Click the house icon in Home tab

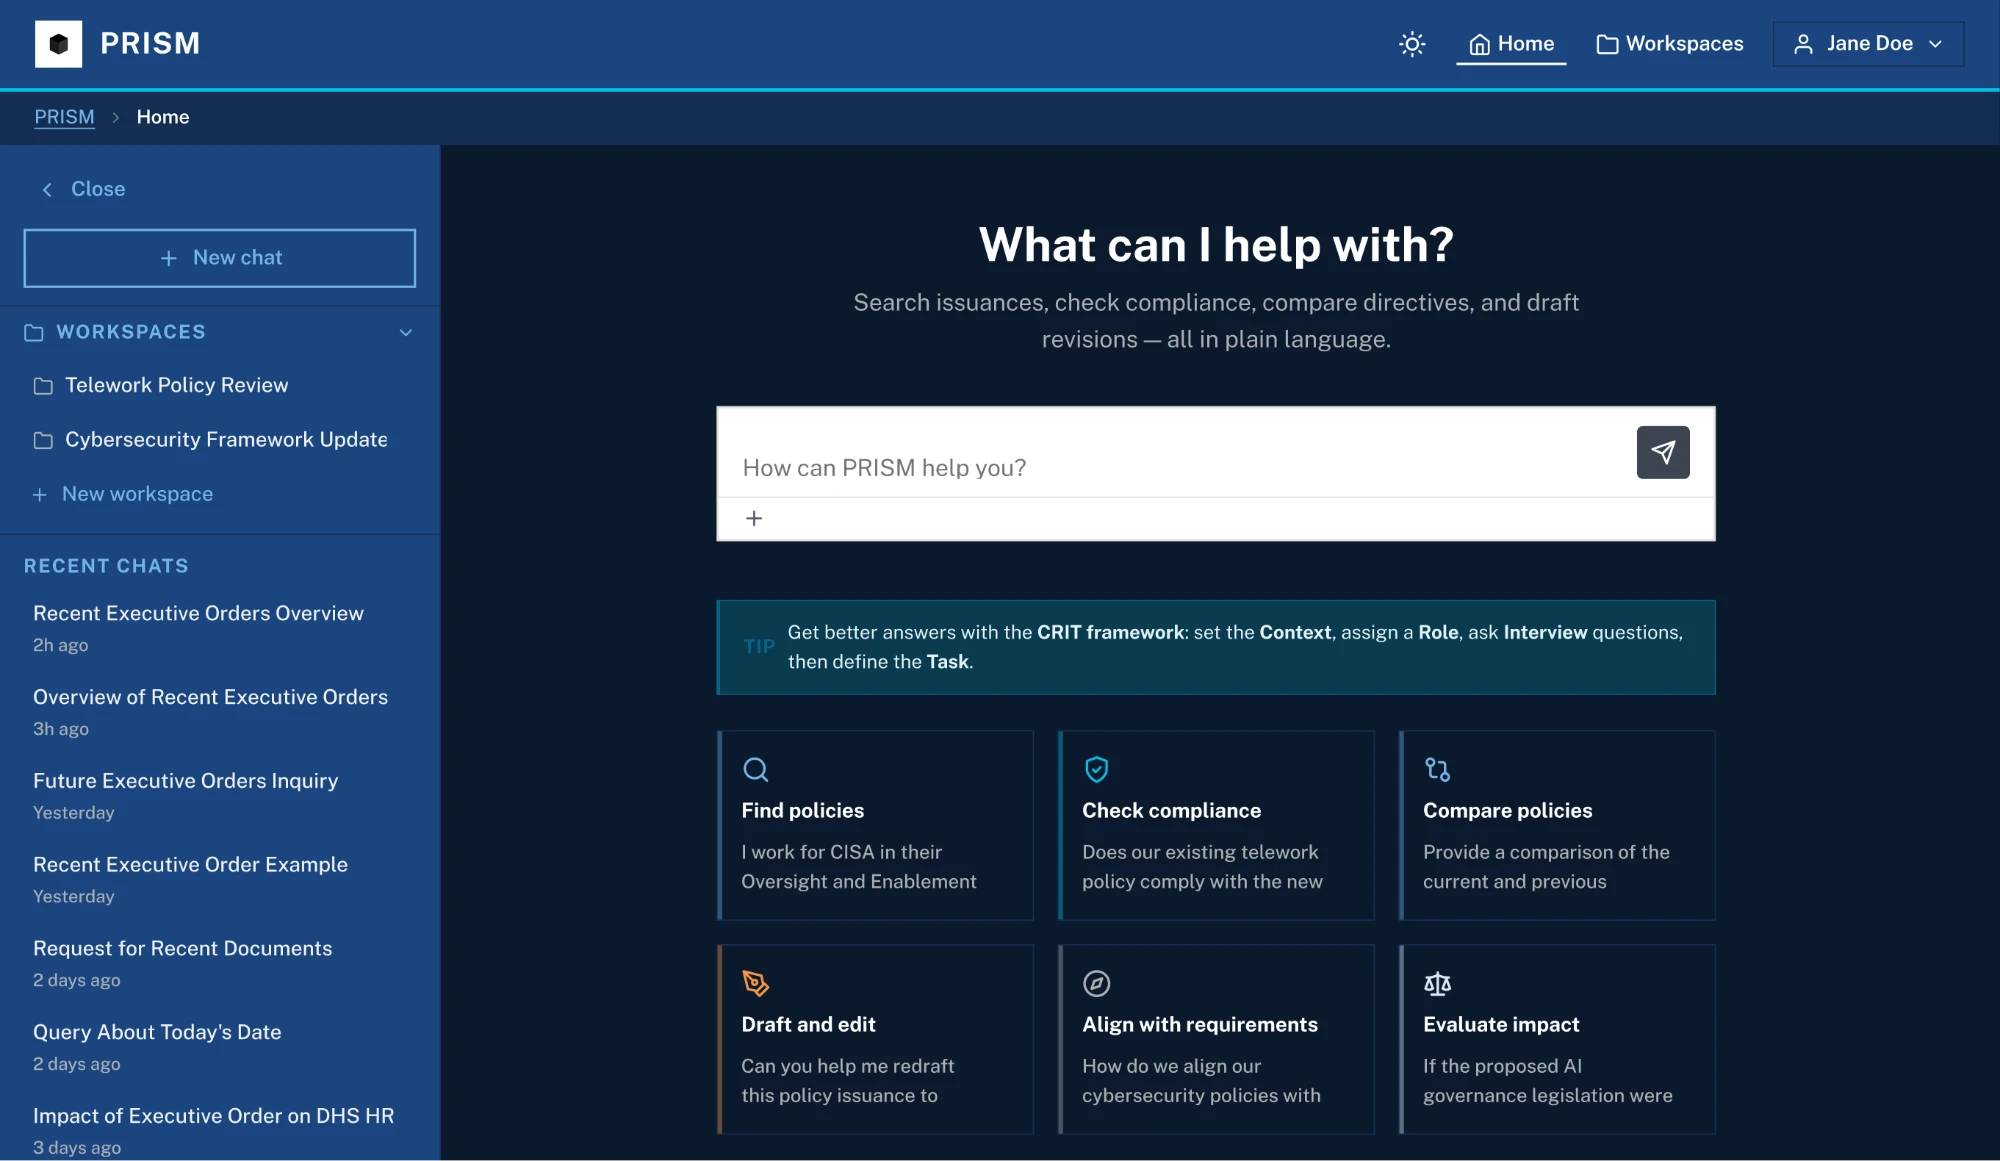(x=1480, y=44)
